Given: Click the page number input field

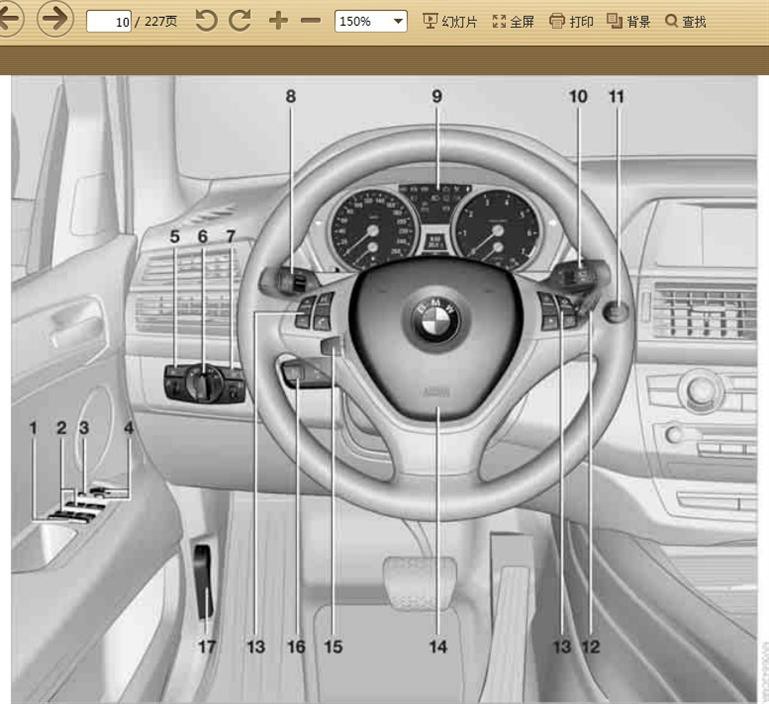Looking at the screenshot, I should (109, 22).
